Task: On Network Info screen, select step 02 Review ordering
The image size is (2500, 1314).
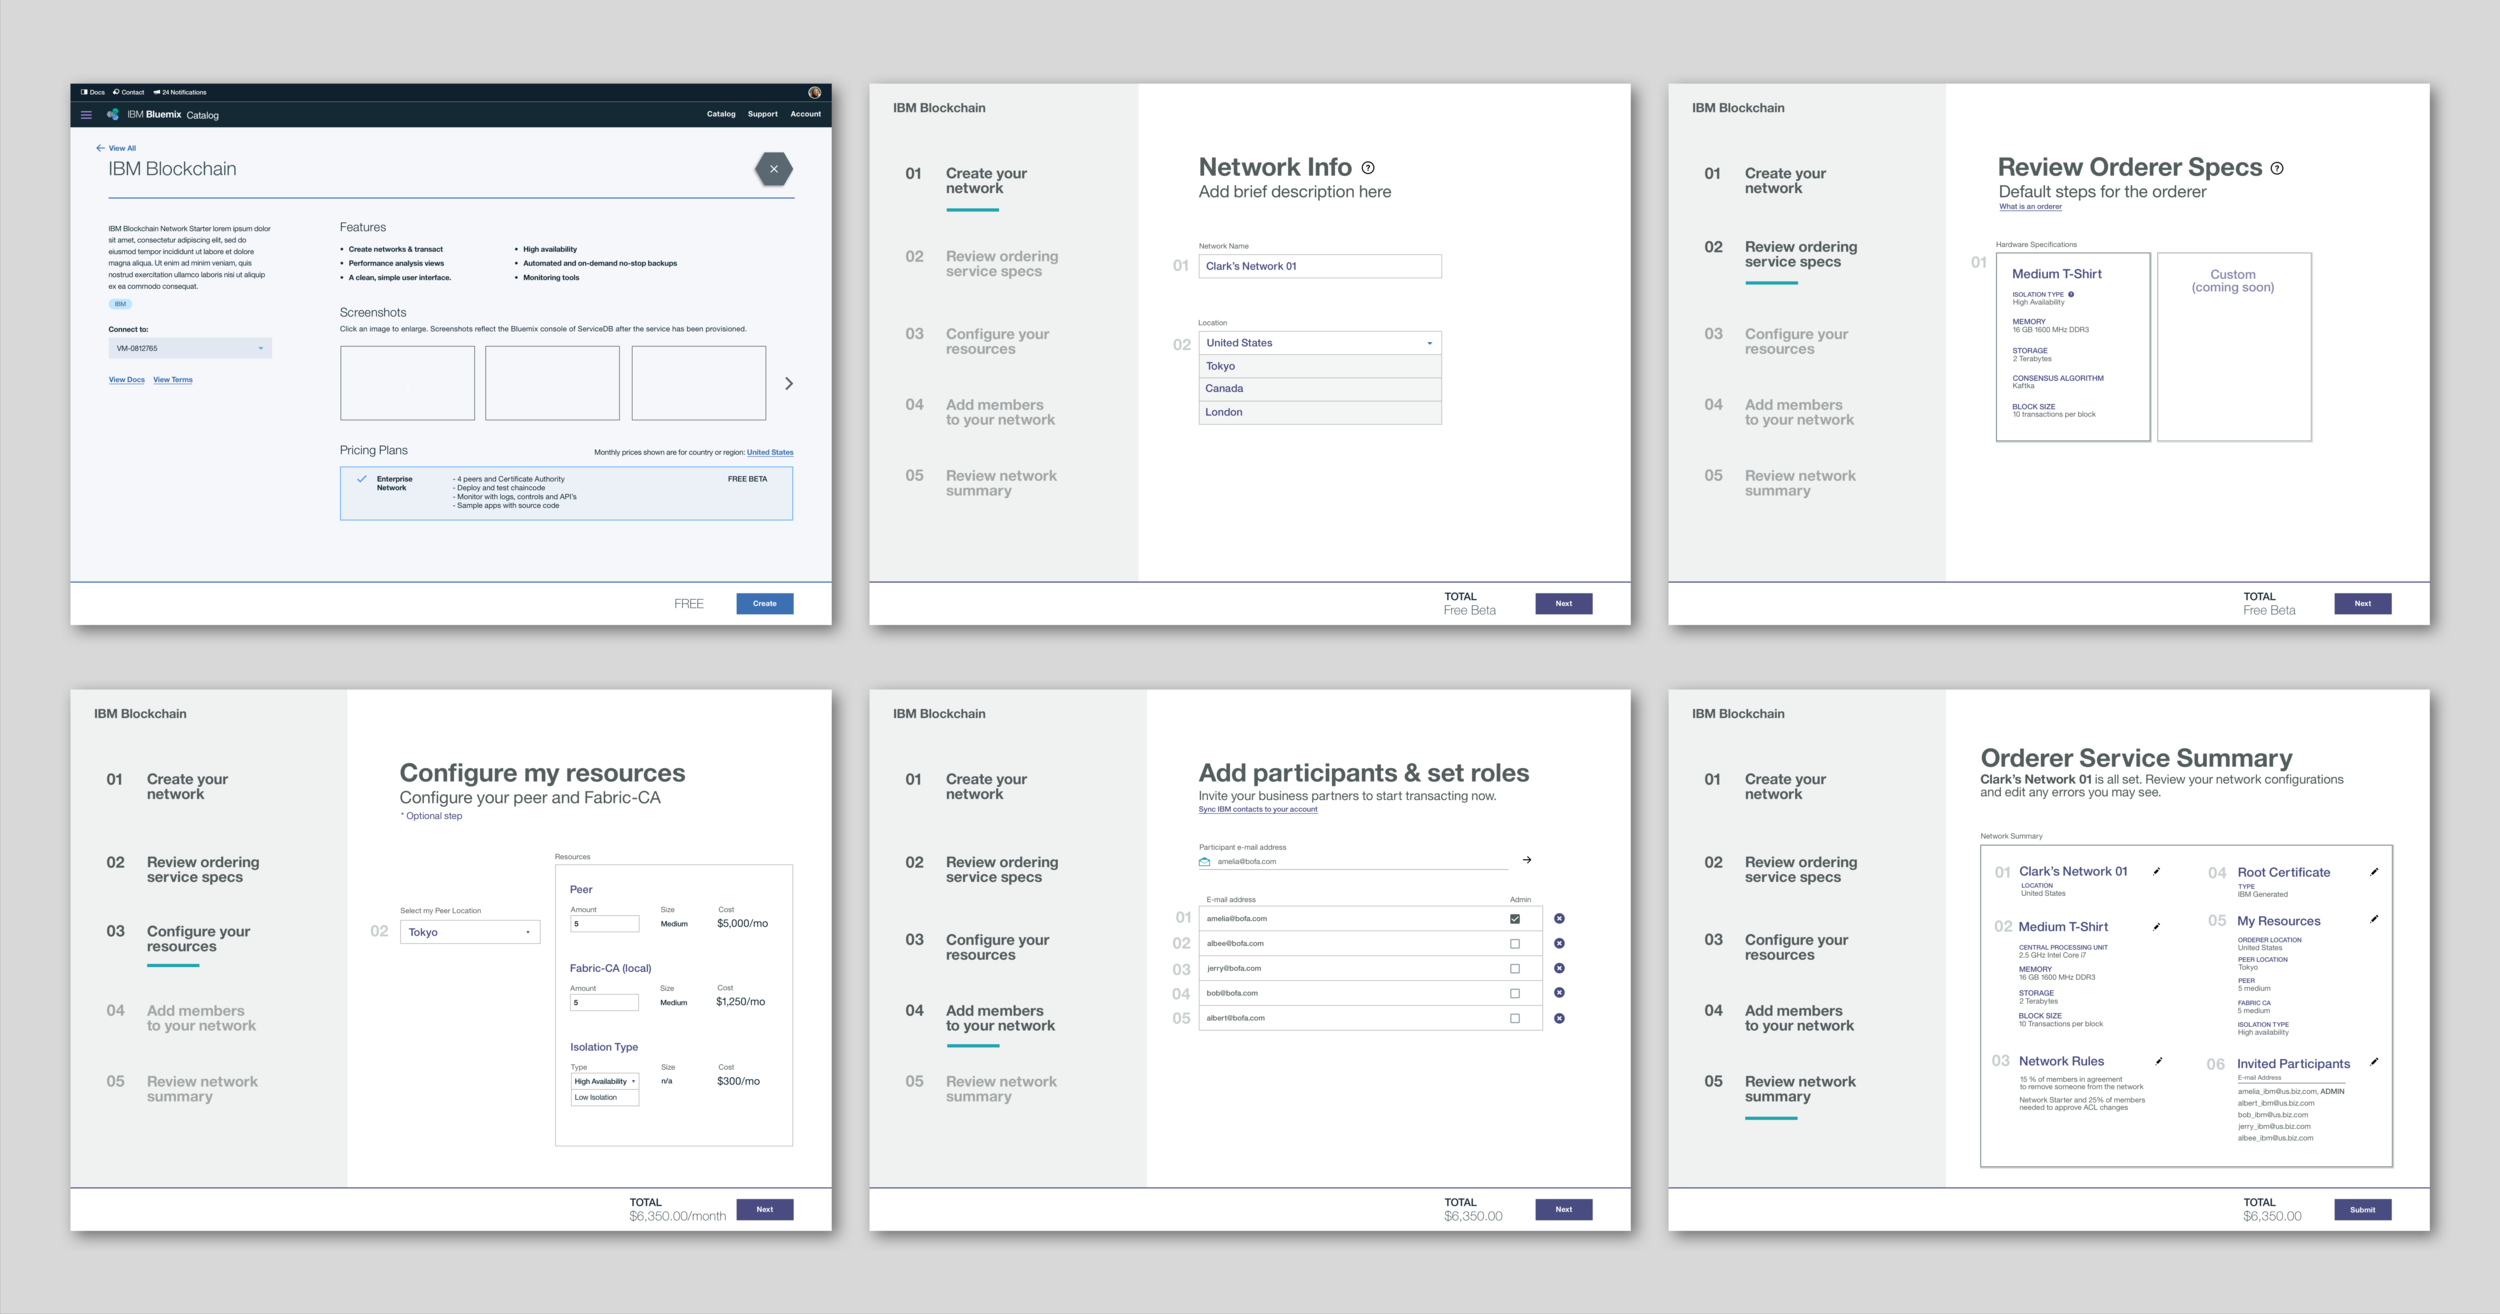Action: (982, 264)
